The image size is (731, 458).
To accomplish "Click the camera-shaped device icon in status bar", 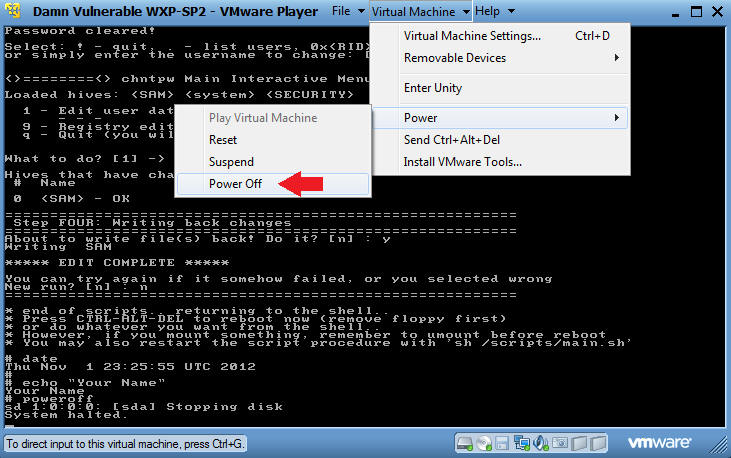I will (x=560, y=443).
